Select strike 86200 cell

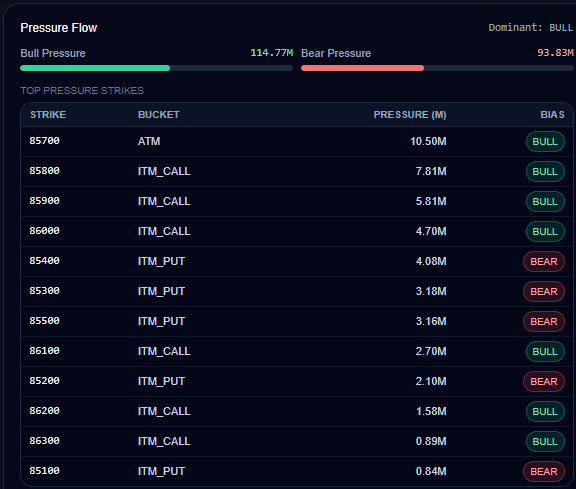(44, 411)
